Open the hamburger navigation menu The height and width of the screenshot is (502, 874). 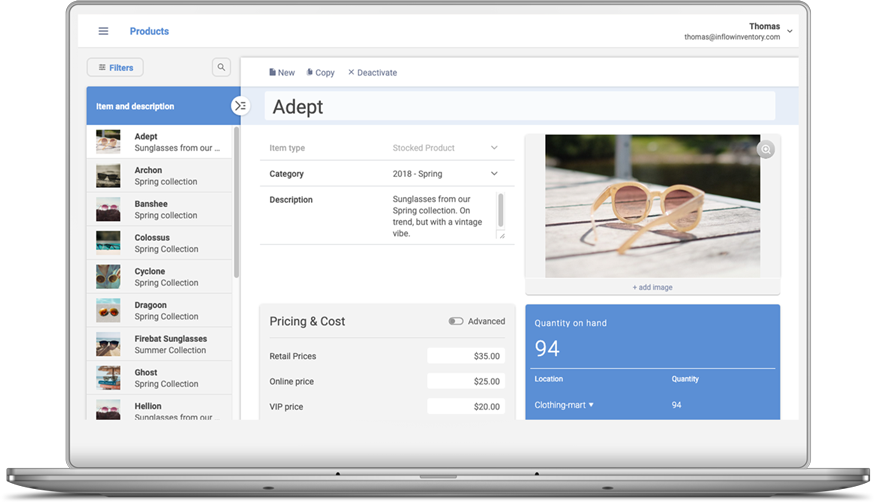tap(103, 31)
